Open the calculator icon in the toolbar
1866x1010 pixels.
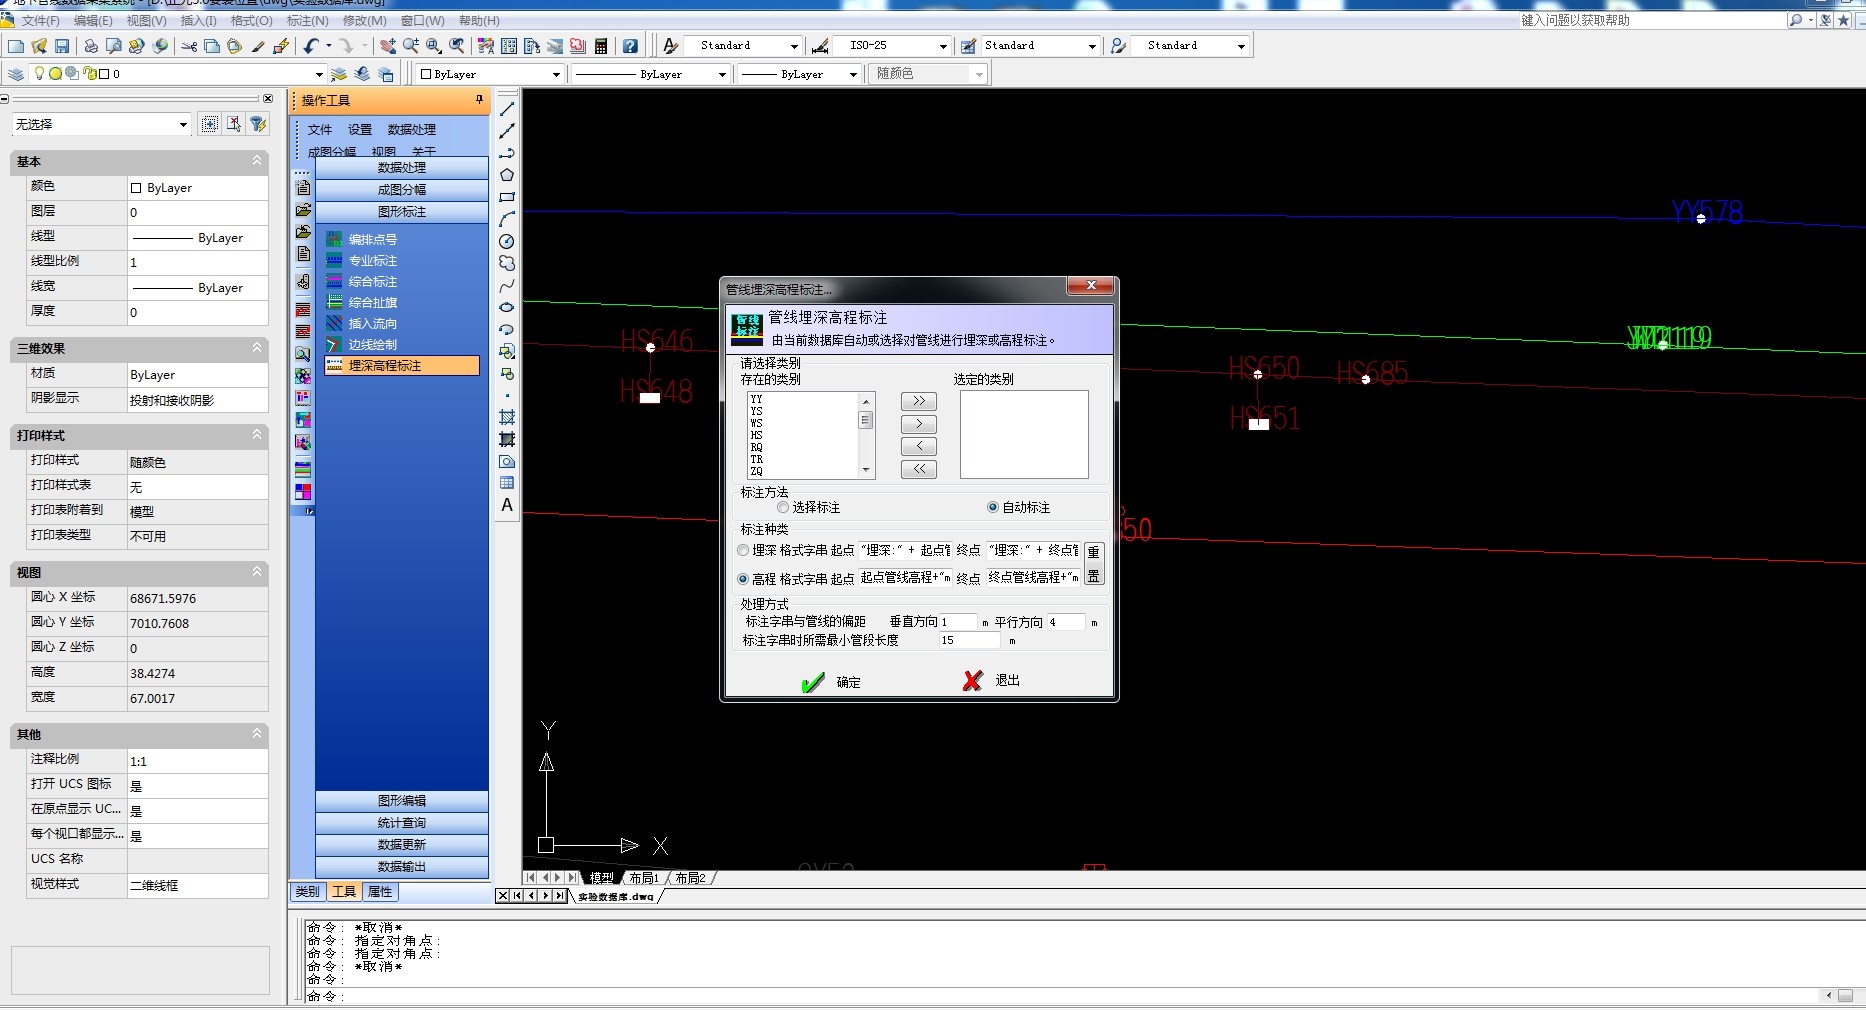pos(601,46)
